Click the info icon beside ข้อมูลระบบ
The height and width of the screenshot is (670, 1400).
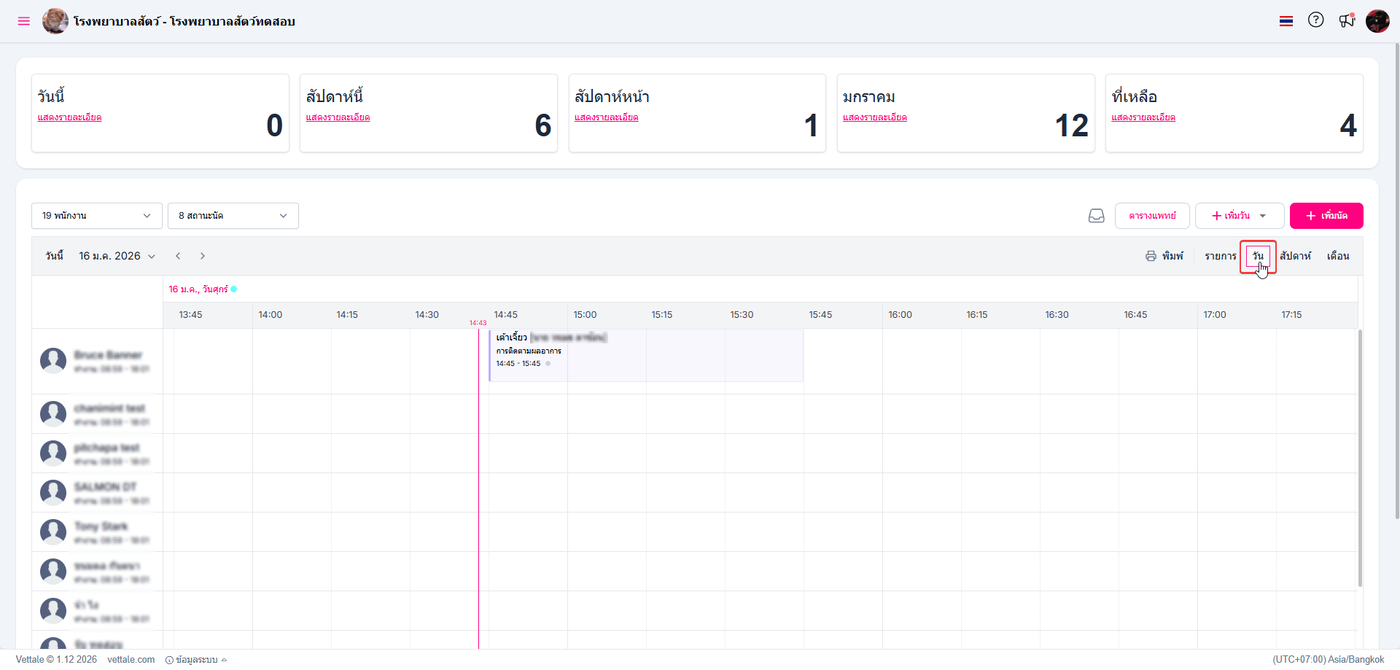tap(169, 660)
